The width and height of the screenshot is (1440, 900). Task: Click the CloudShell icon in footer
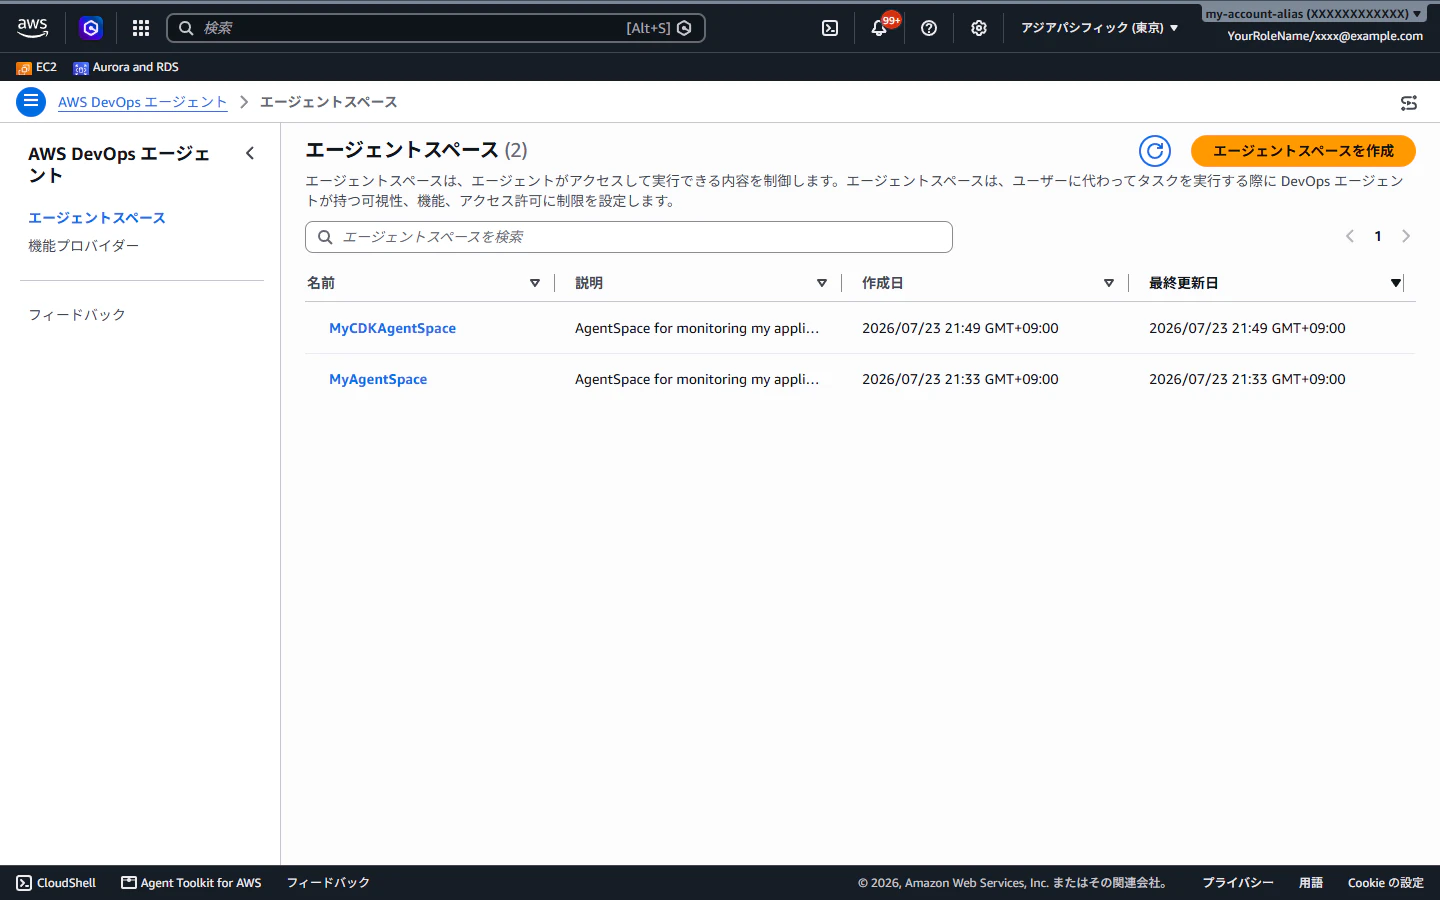tap(24, 883)
